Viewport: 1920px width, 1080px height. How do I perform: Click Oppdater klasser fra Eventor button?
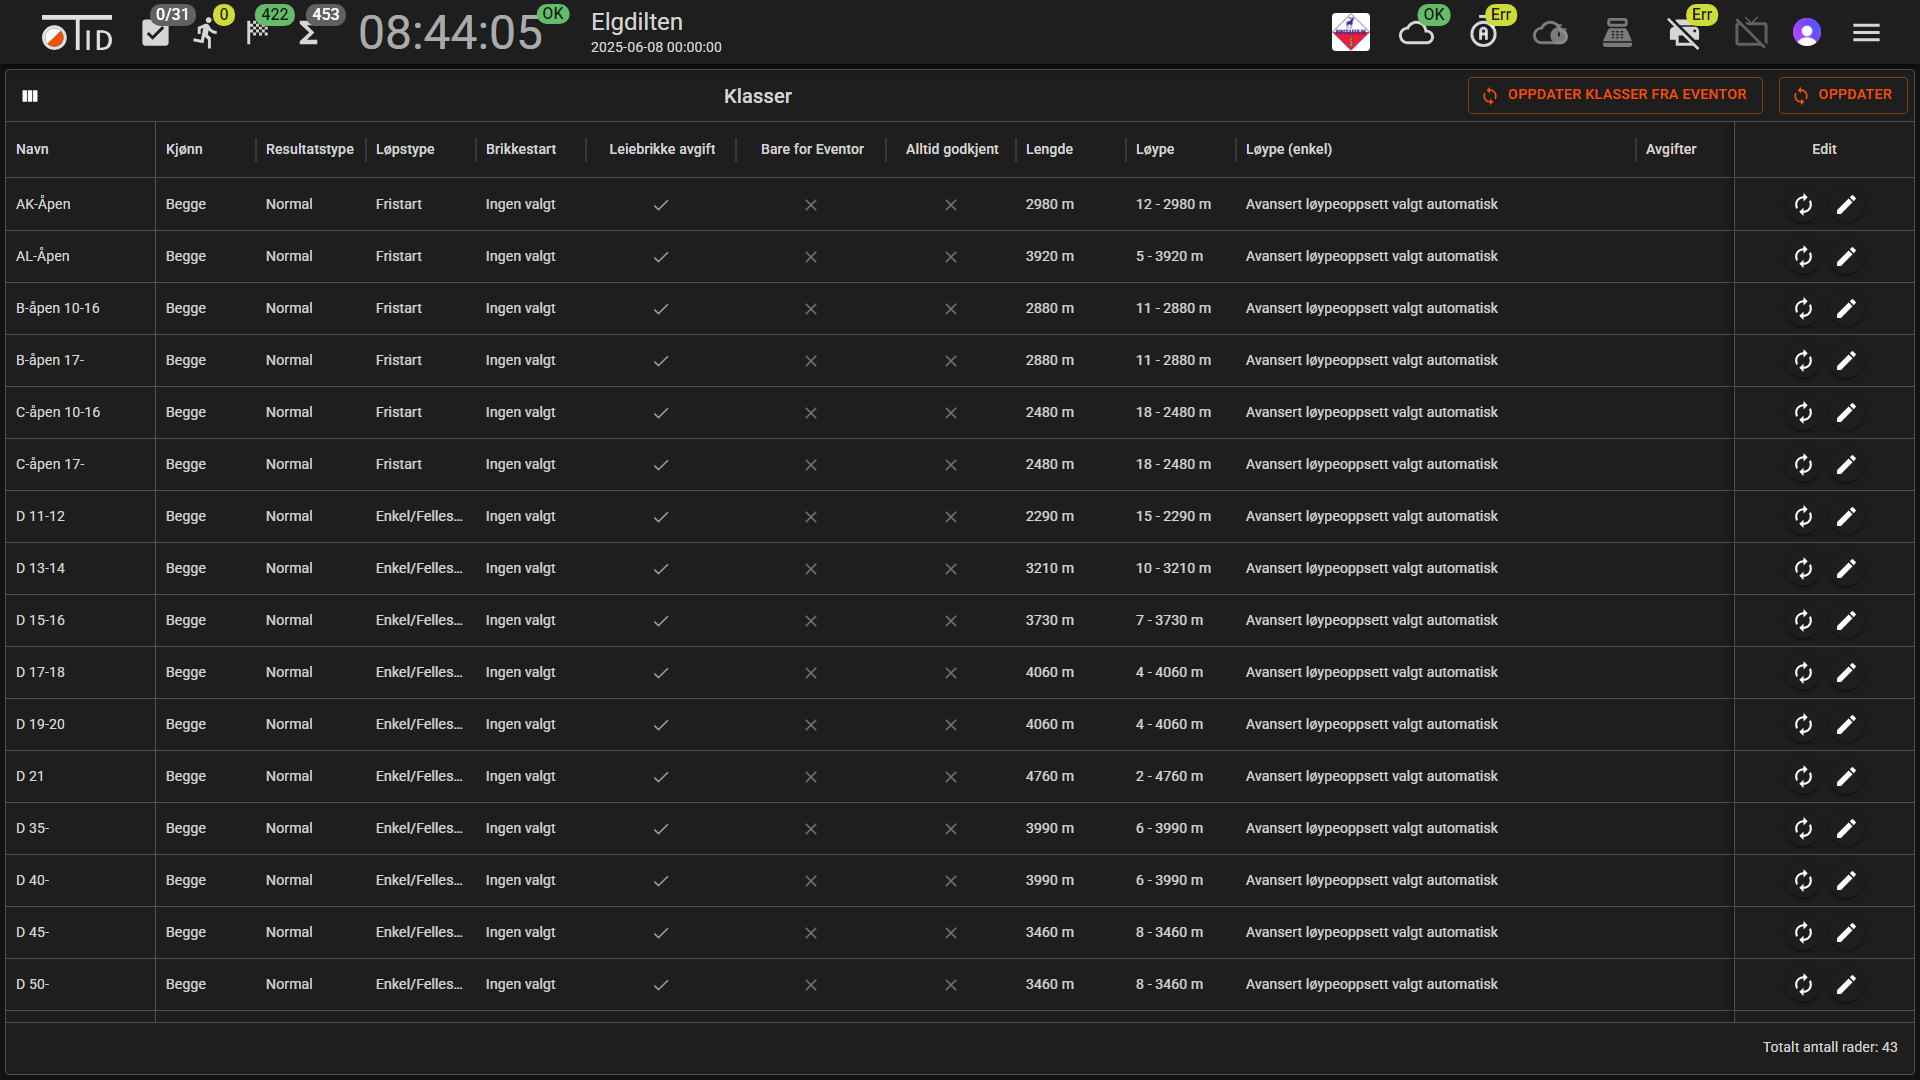pyautogui.click(x=1615, y=95)
